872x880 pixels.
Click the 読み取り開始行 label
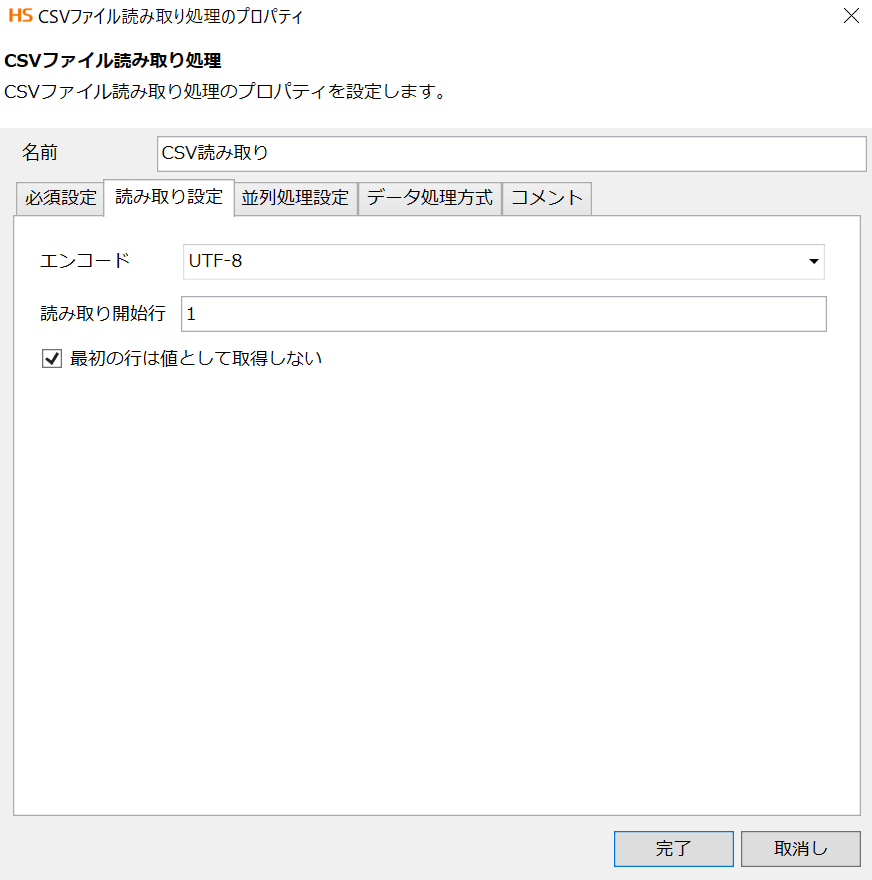pyautogui.click(x=103, y=314)
